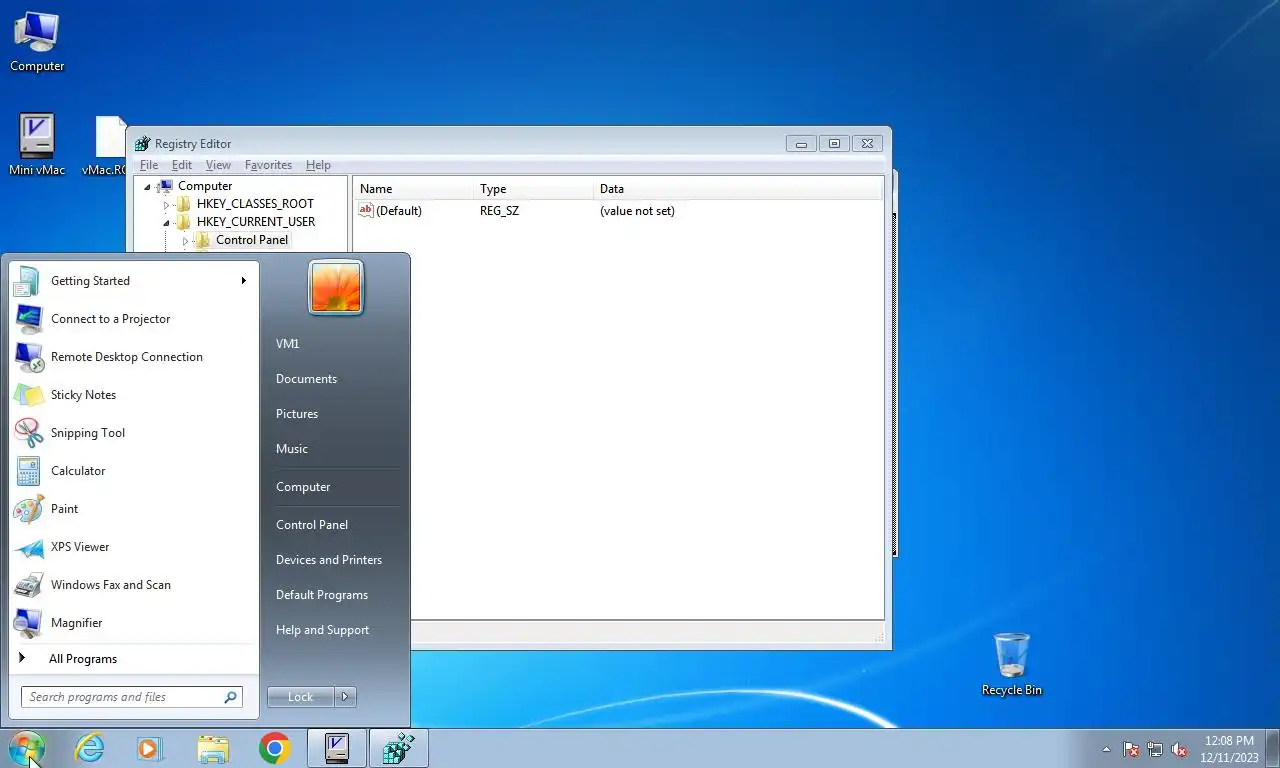
Task: Collapse HKEY_CURRENT_USER tree node
Action: tap(166, 223)
